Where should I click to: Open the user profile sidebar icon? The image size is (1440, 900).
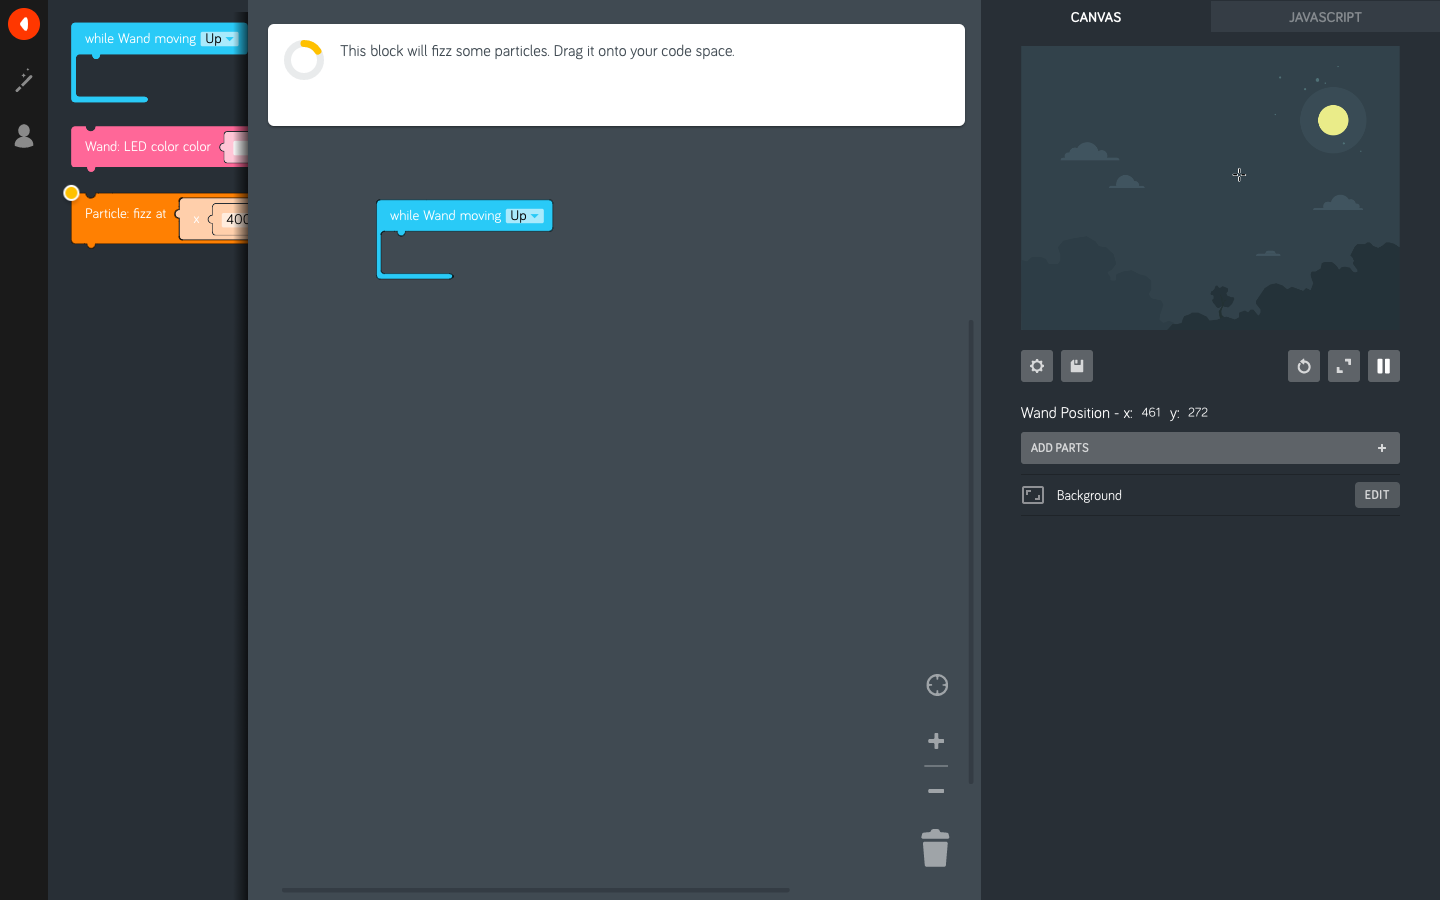pos(24,136)
